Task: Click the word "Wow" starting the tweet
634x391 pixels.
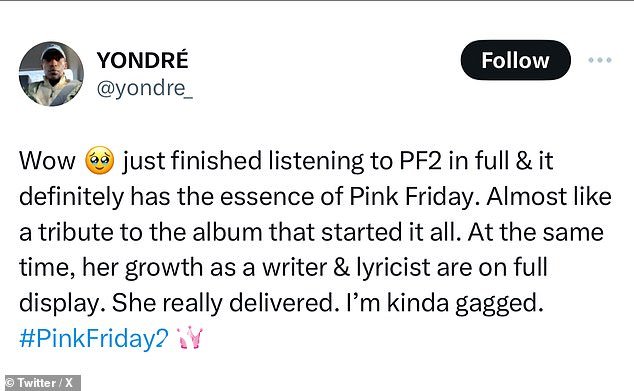Action: (x=47, y=161)
